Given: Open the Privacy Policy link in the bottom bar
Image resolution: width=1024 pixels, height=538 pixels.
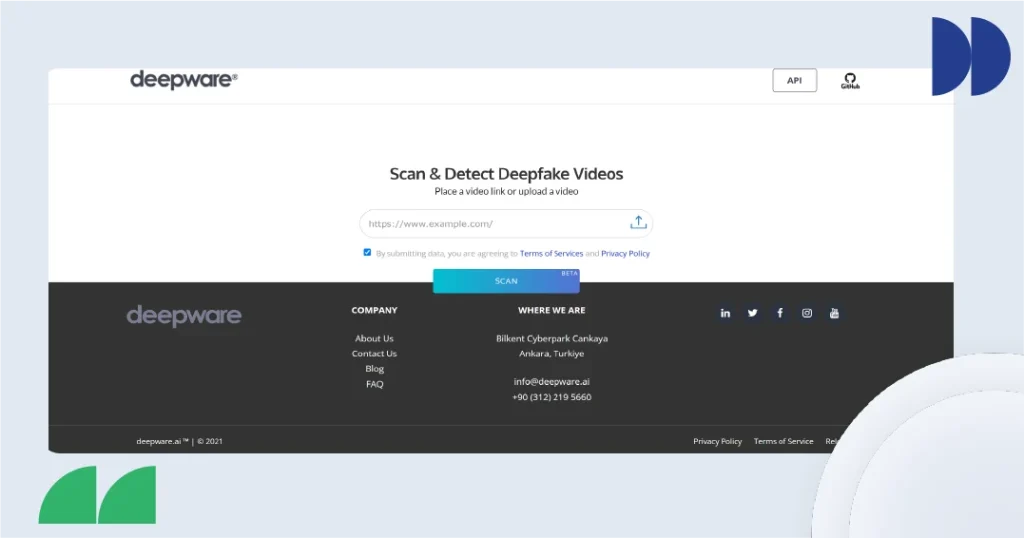Looking at the screenshot, I should point(717,441).
